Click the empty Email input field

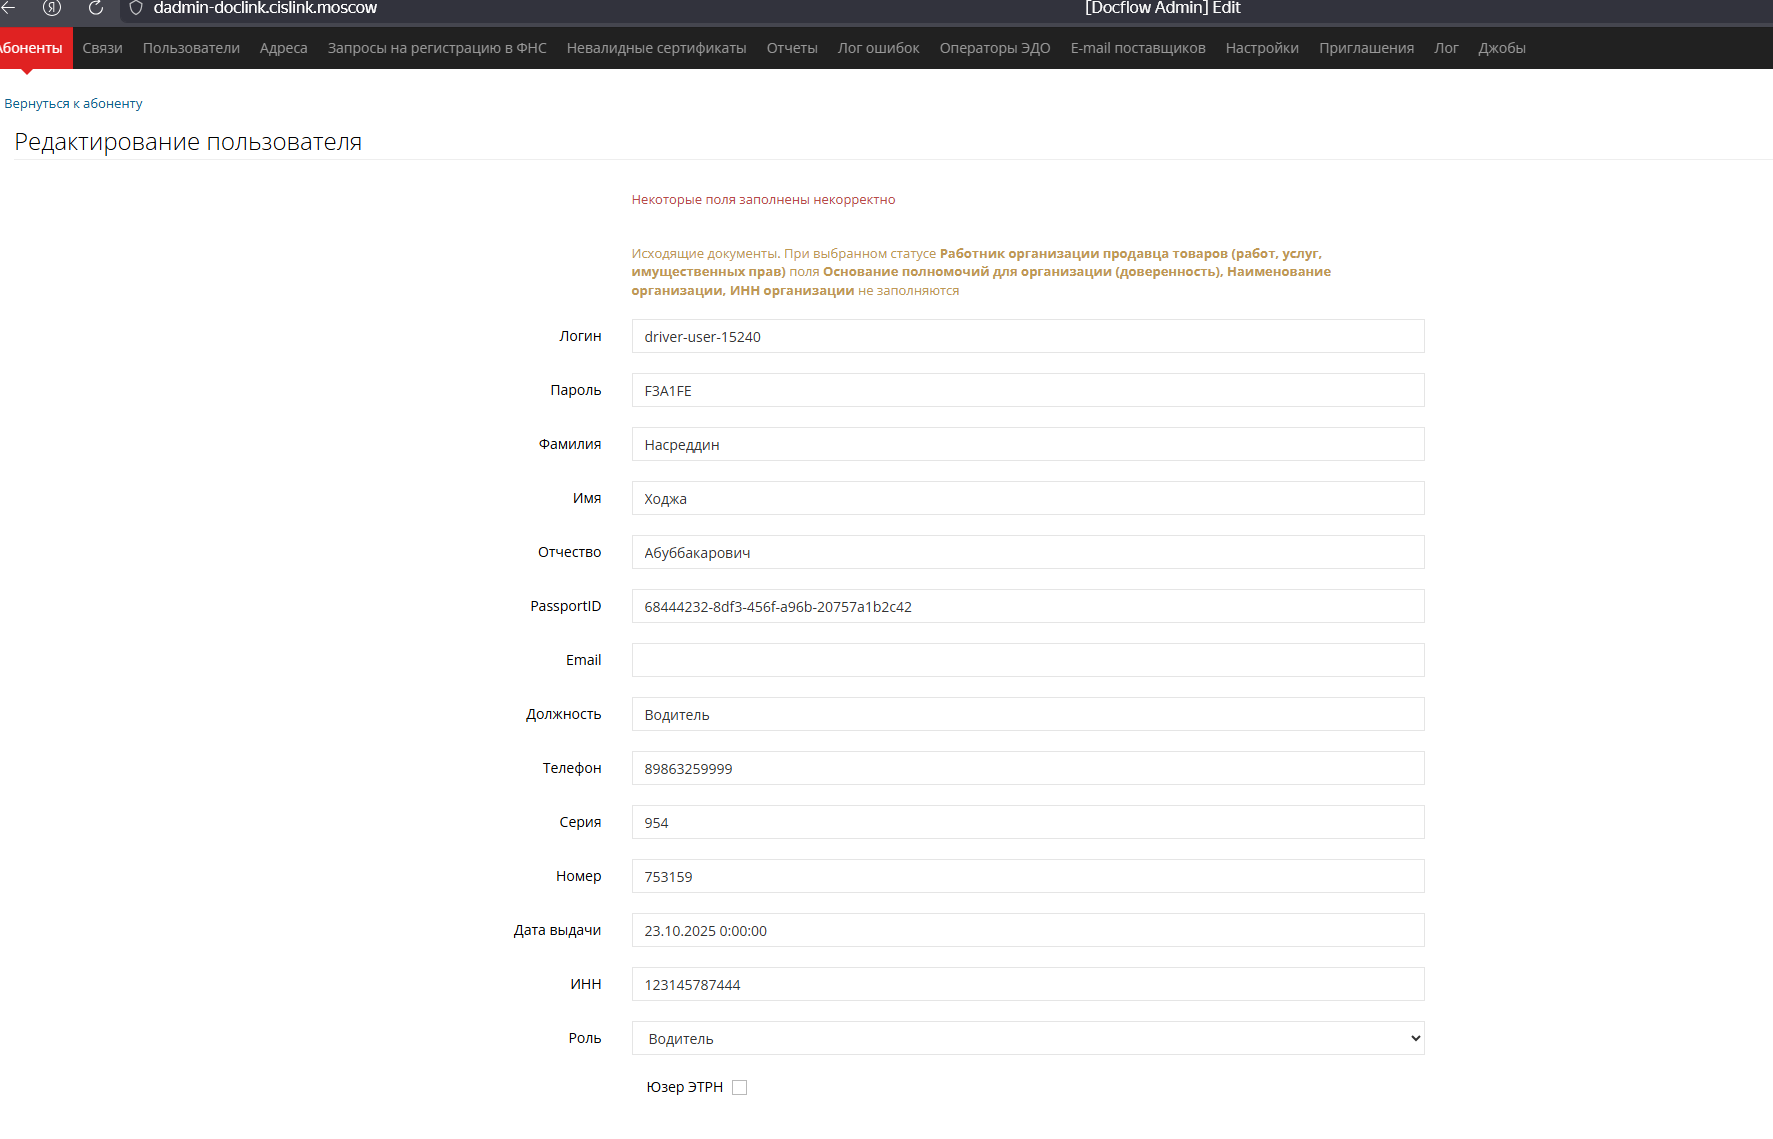coord(1028,660)
